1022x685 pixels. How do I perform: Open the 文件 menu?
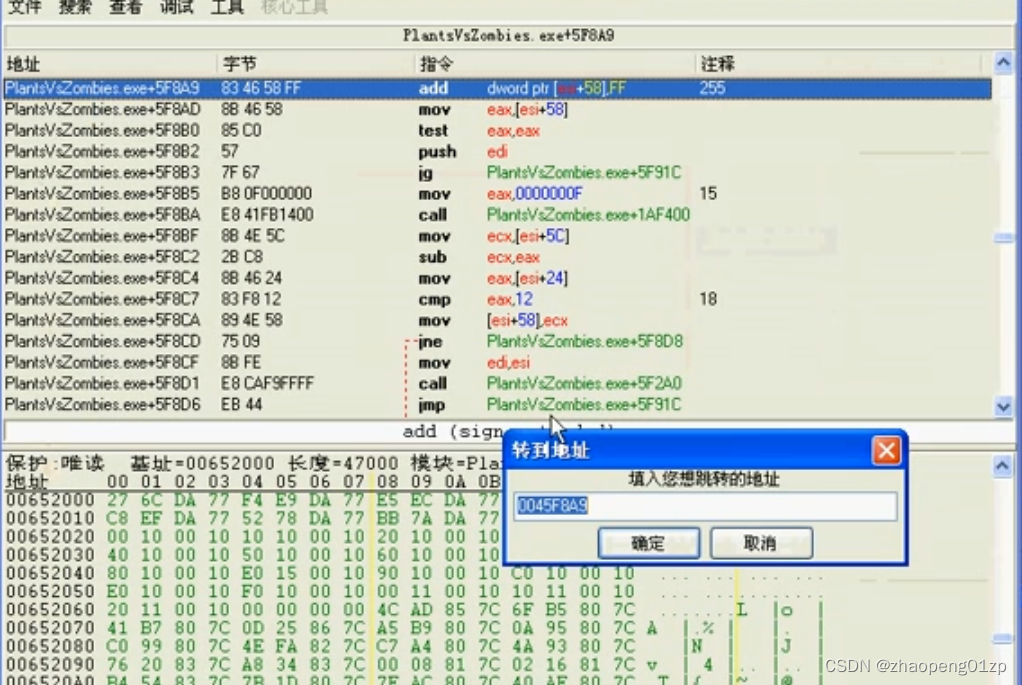point(25,7)
